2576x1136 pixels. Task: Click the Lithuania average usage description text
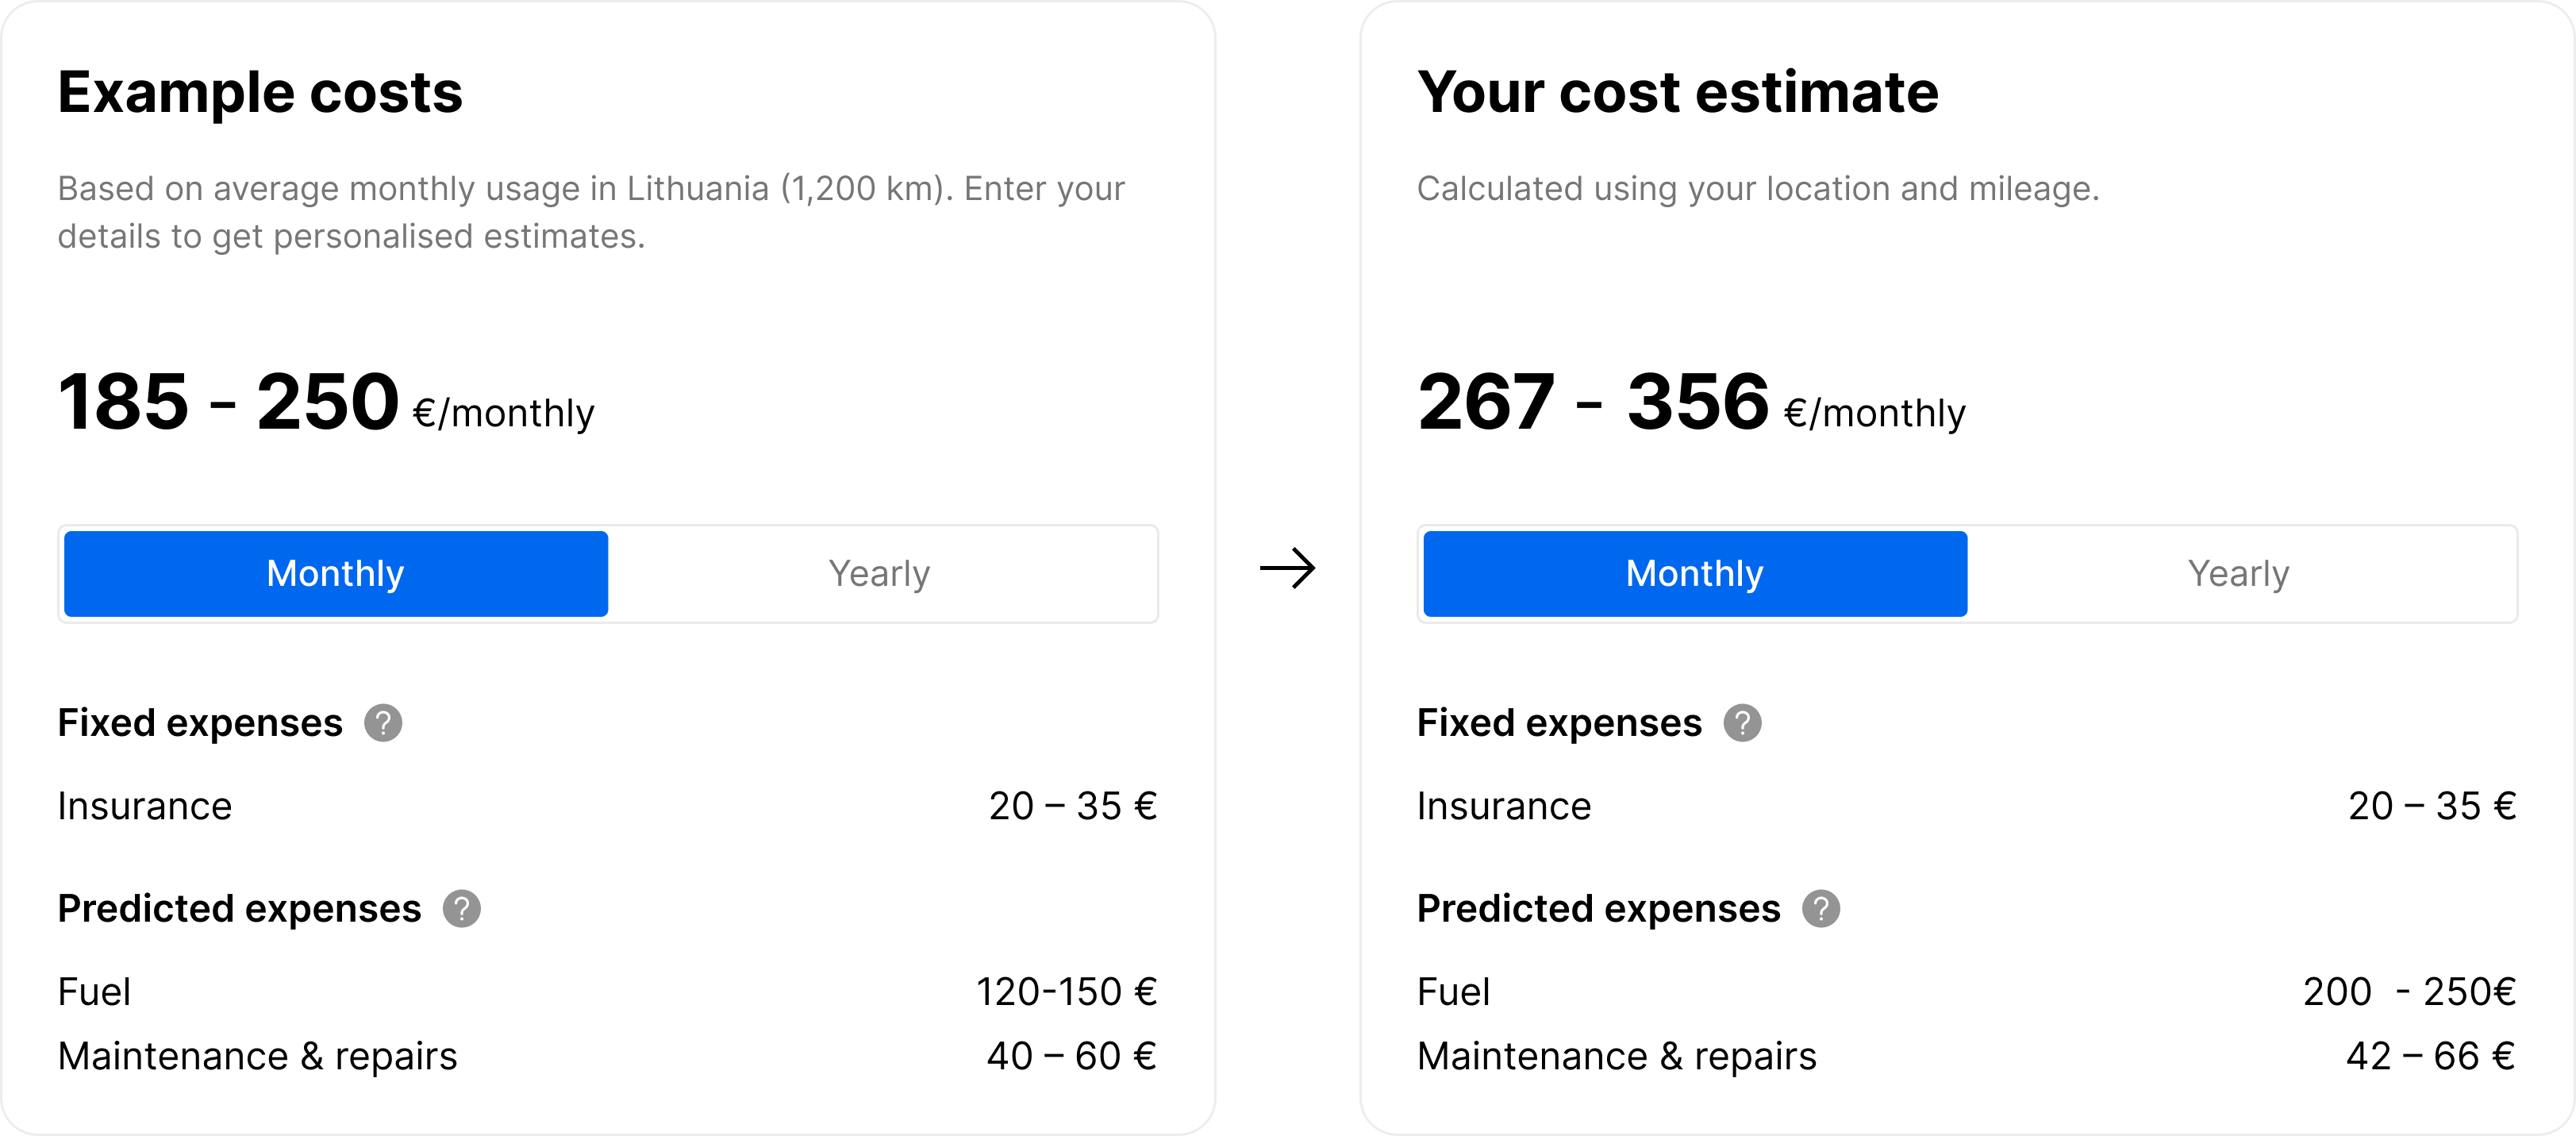(x=590, y=212)
